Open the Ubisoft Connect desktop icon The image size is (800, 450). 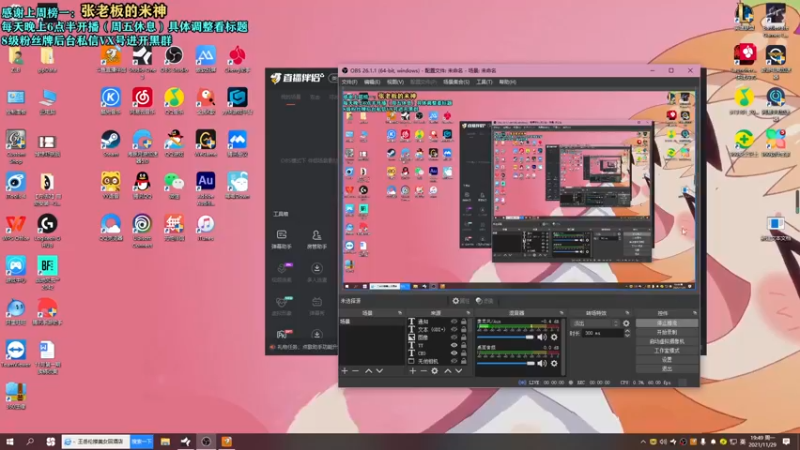pyautogui.click(x=142, y=231)
